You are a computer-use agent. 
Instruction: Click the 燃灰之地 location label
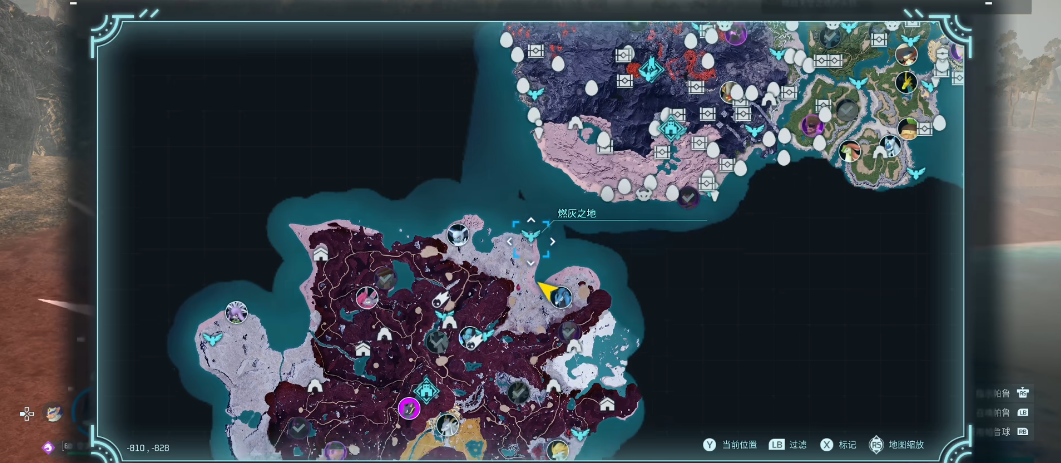(577, 214)
